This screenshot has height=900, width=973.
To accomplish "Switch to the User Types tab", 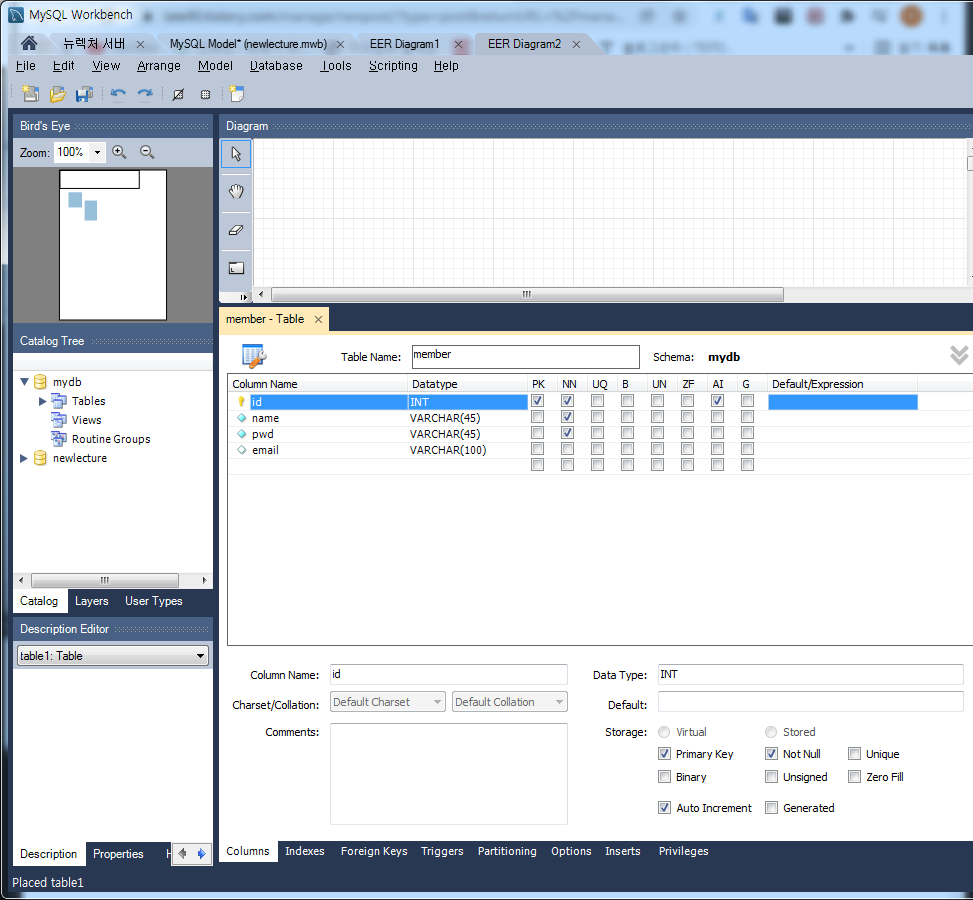I will pyautogui.click(x=154, y=601).
